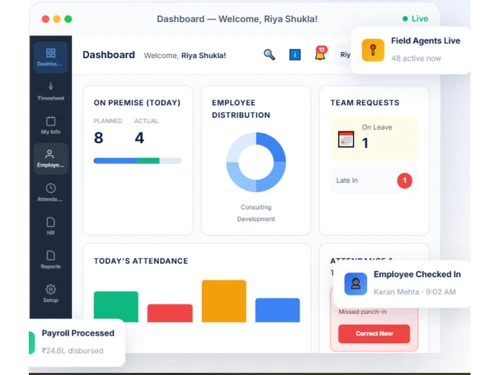Screen dimensions: 500x375
Task: Open the Dashboard sidebar item
Action: pyautogui.click(x=51, y=57)
